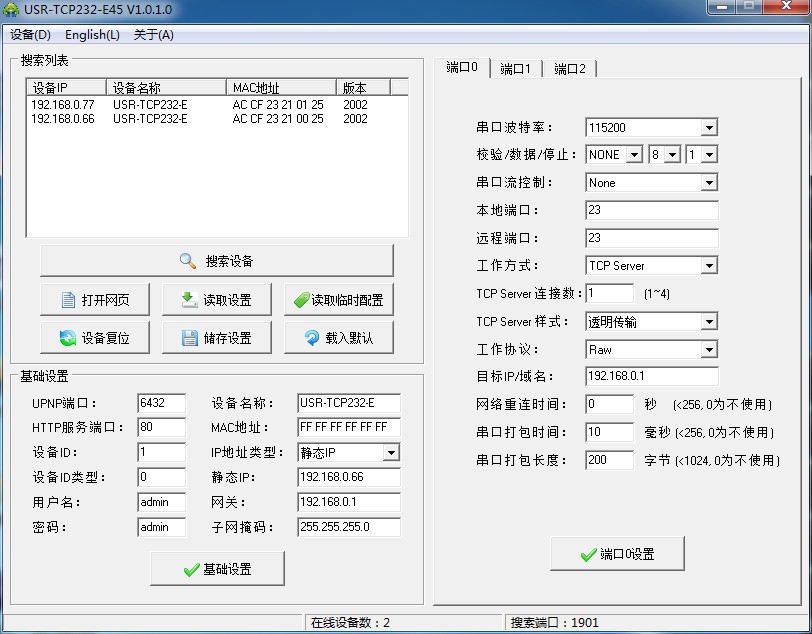Expand the 串口流控制 None dropdown
Image resolution: width=812 pixels, height=634 pixels.
[708, 183]
